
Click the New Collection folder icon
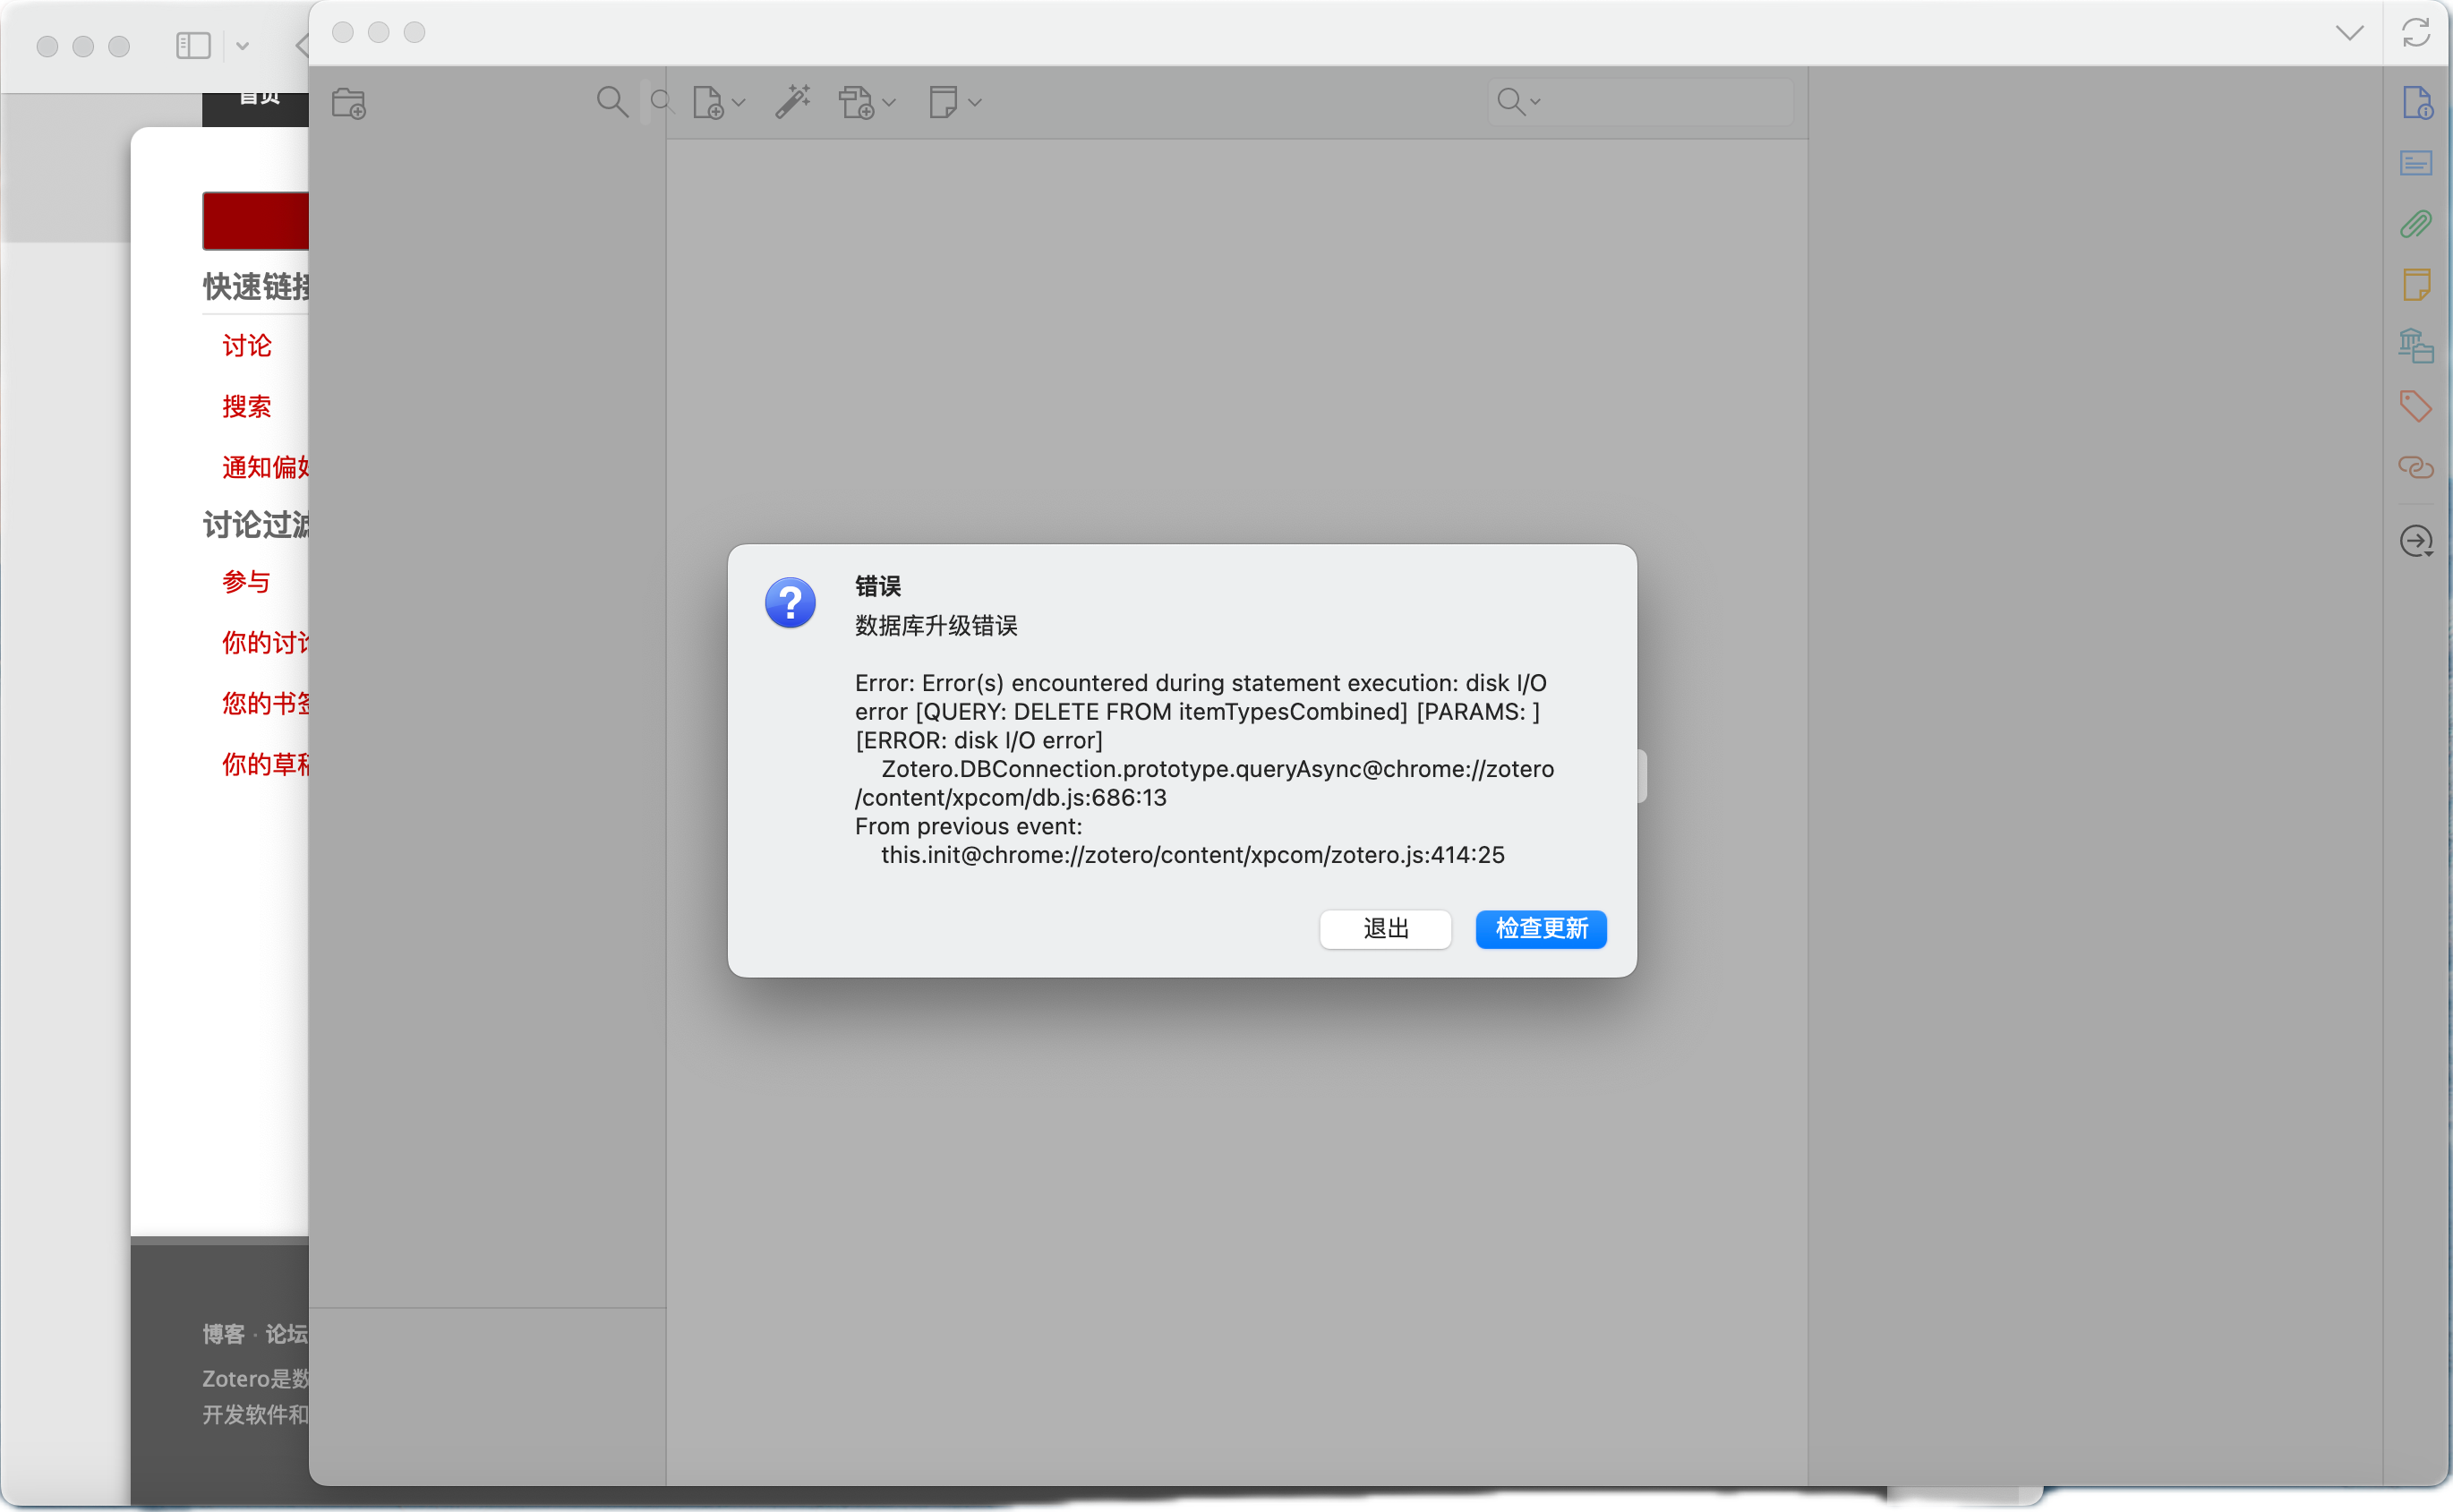click(x=349, y=103)
